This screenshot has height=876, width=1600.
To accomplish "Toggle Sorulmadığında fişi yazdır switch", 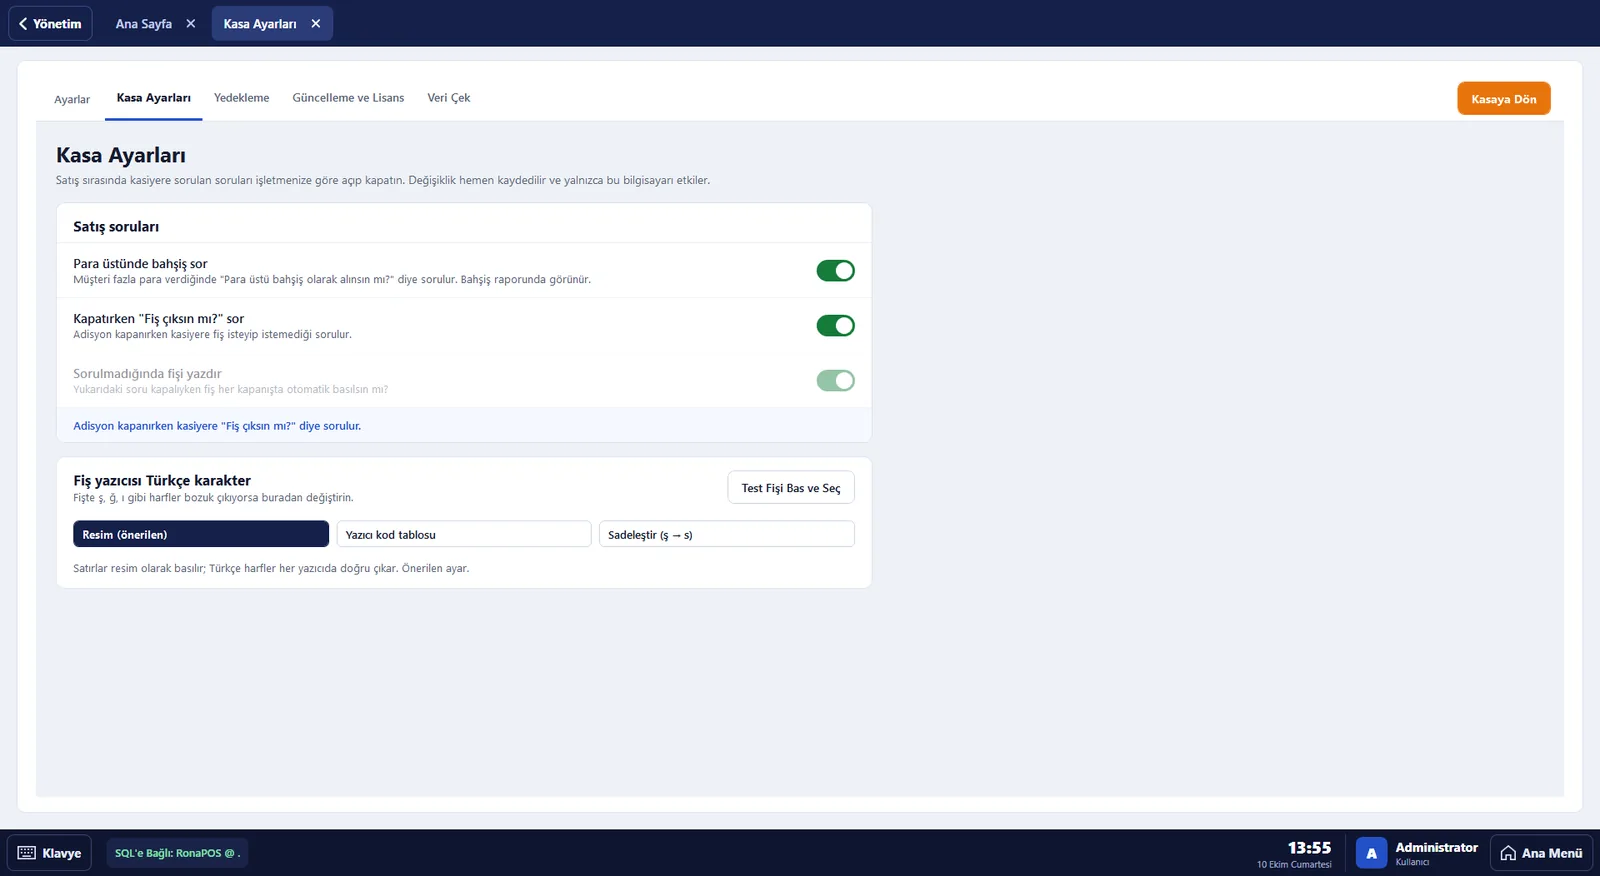I will pos(835,381).
